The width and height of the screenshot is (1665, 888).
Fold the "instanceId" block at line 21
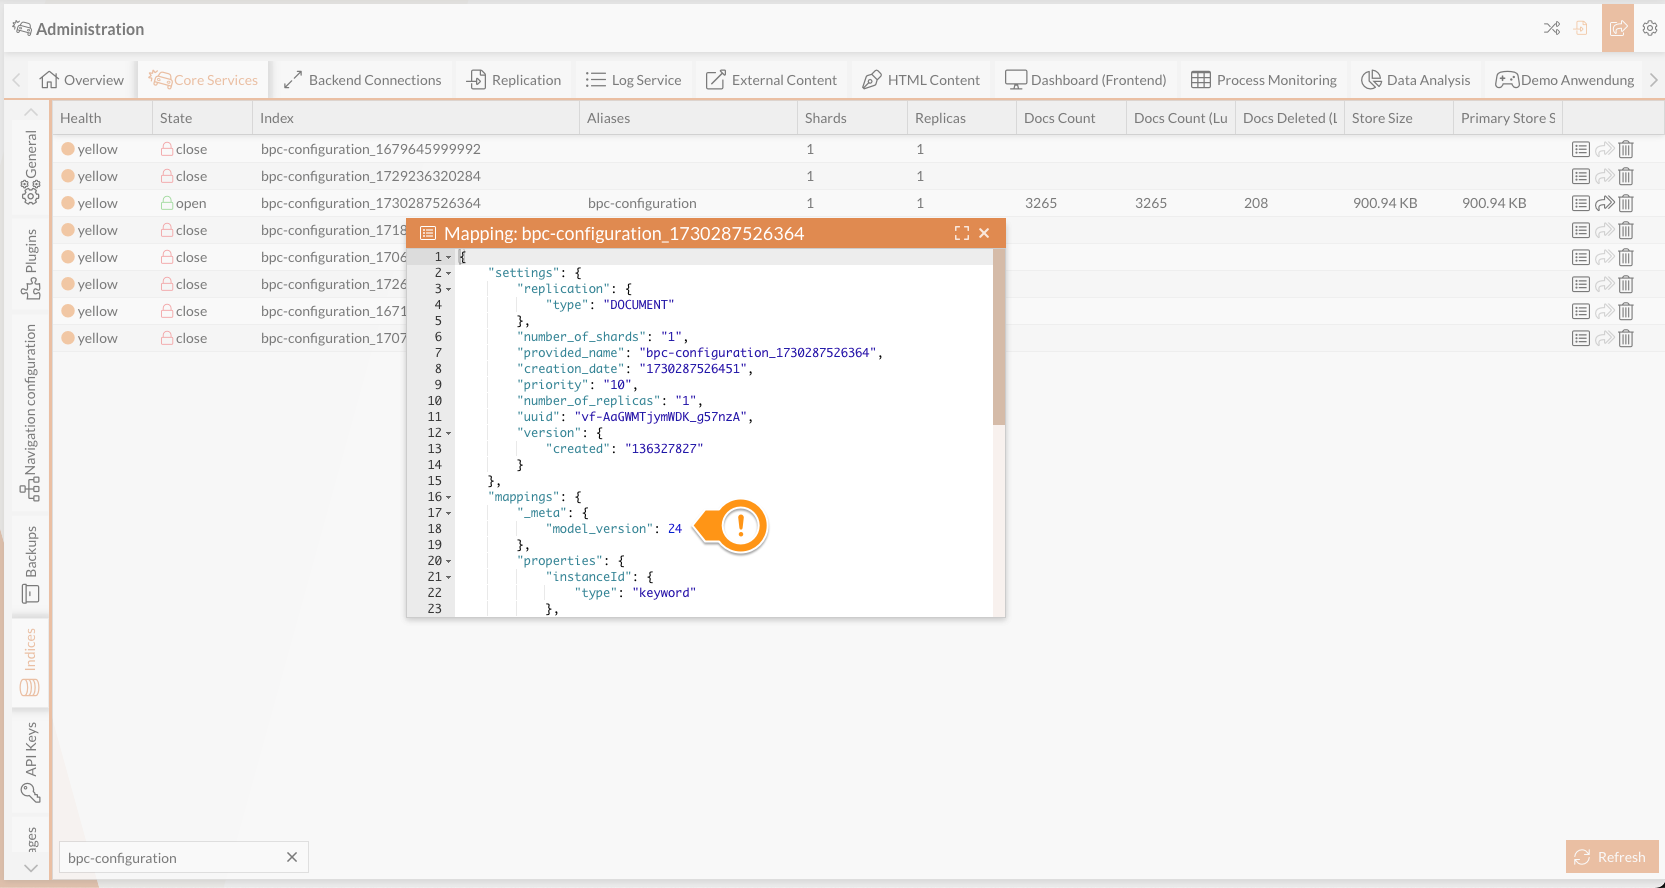pos(449,577)
